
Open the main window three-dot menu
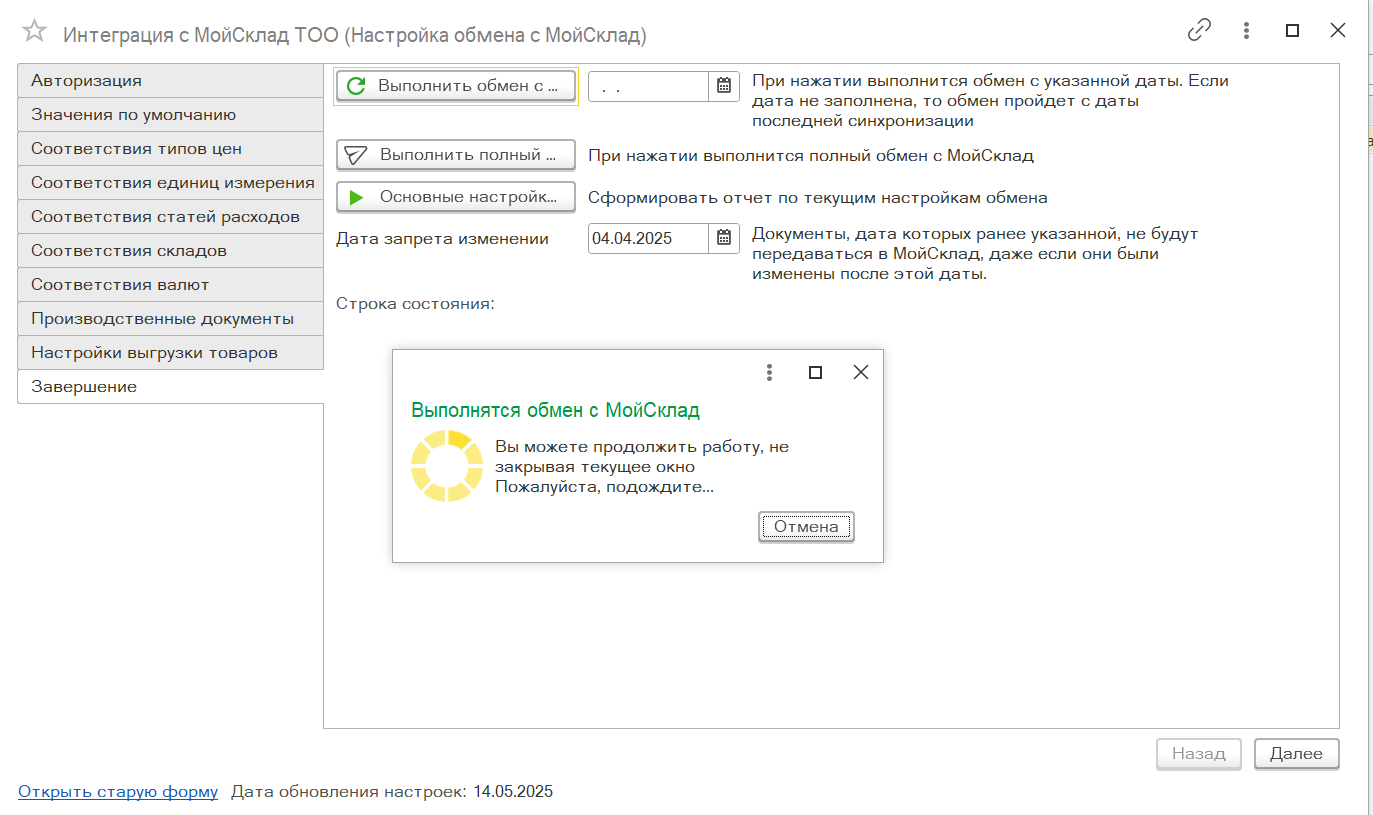click(x=1246, y=31)
